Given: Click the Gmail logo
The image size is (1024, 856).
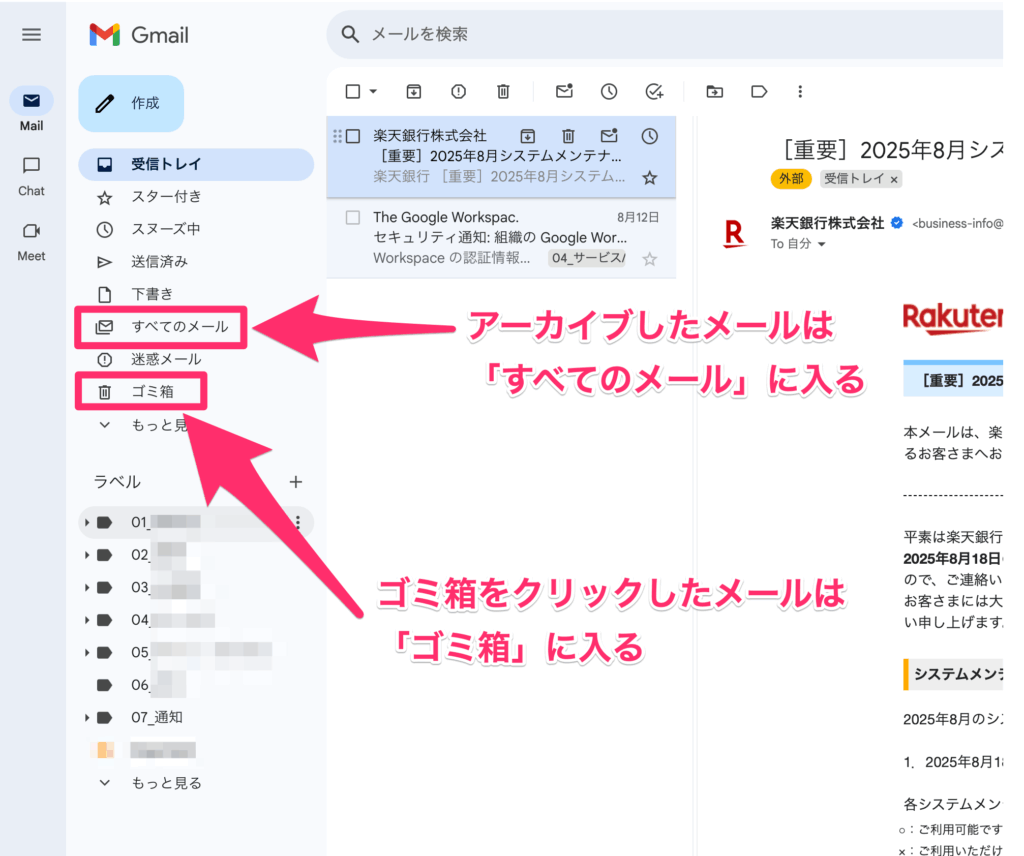Looking at the screenshot, I should (139, 35).
